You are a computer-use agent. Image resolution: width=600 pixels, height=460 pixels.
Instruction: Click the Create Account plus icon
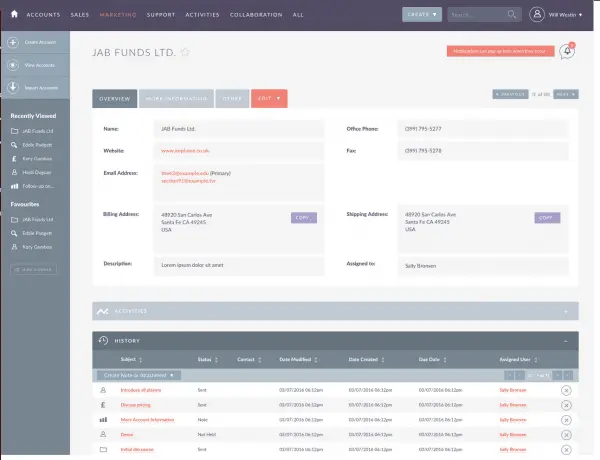(x=13, y=42)
